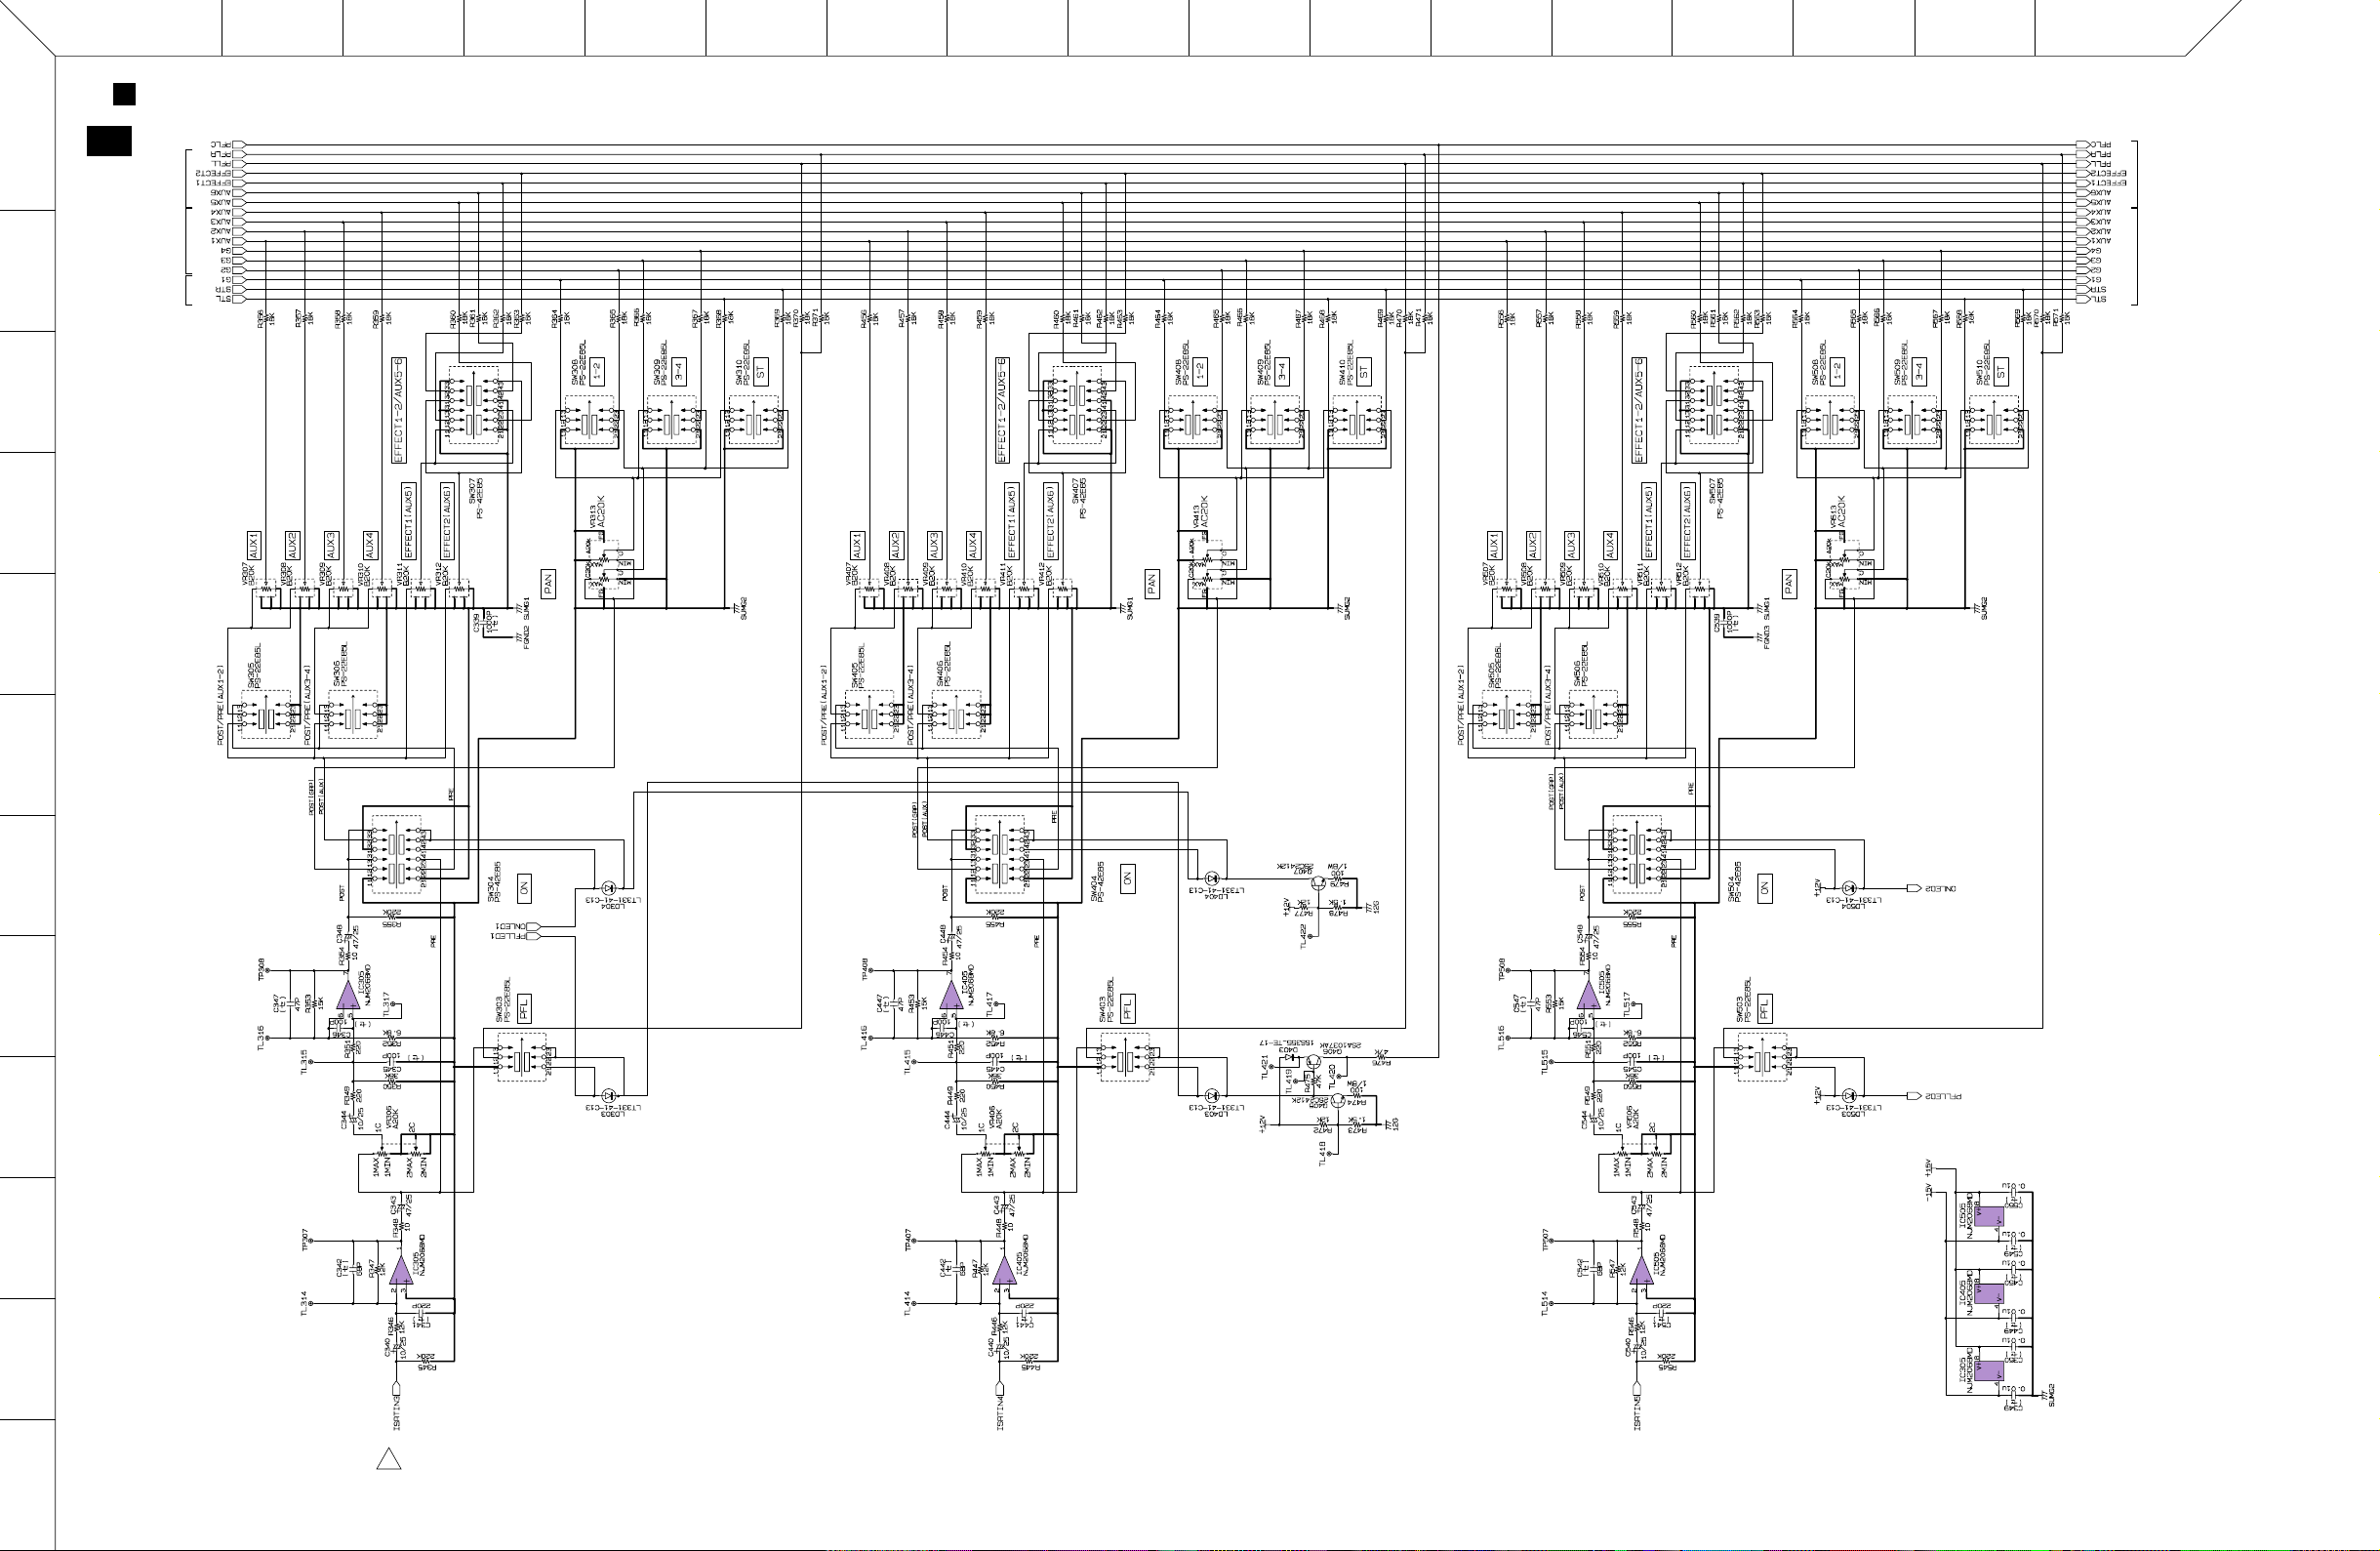Click the ONLED1 signal connector flag
2380x1551 pixels.
[x=531, y=926]
